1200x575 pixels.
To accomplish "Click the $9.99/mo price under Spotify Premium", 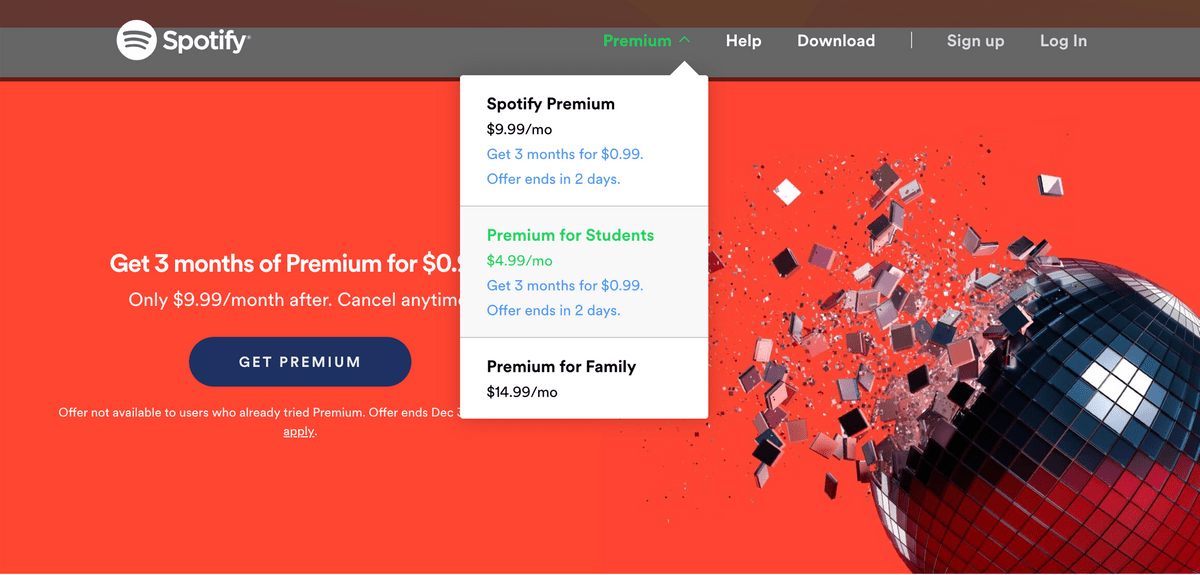I will (519, 129).
